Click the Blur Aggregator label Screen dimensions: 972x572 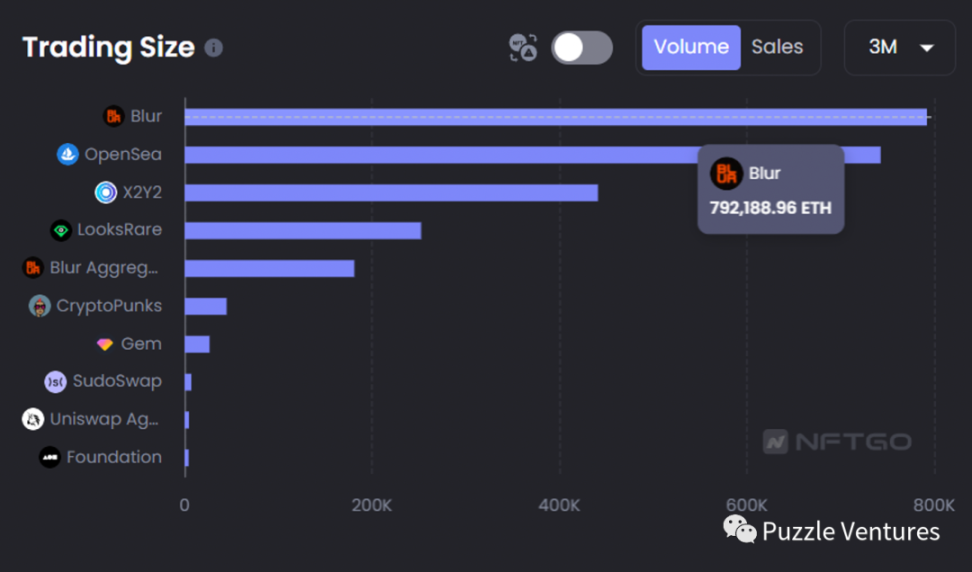click(105, 268)
